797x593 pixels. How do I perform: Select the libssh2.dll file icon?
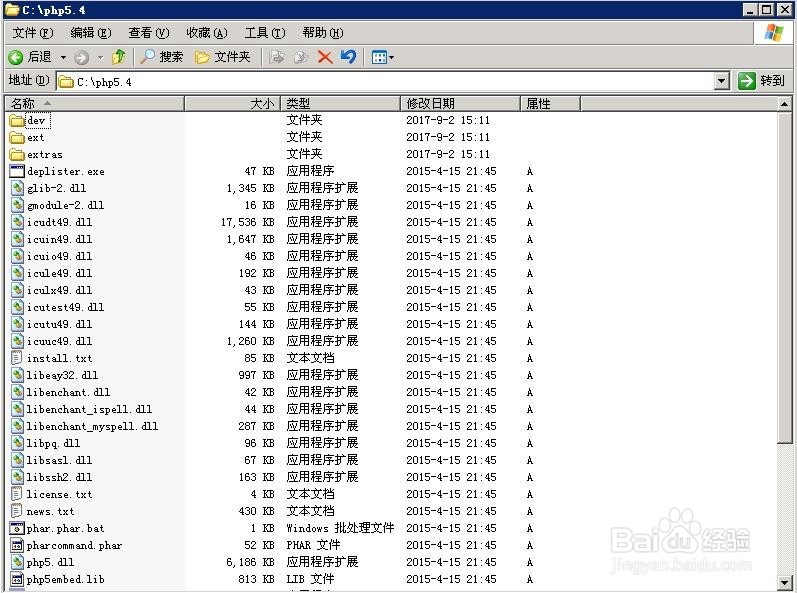17,477
